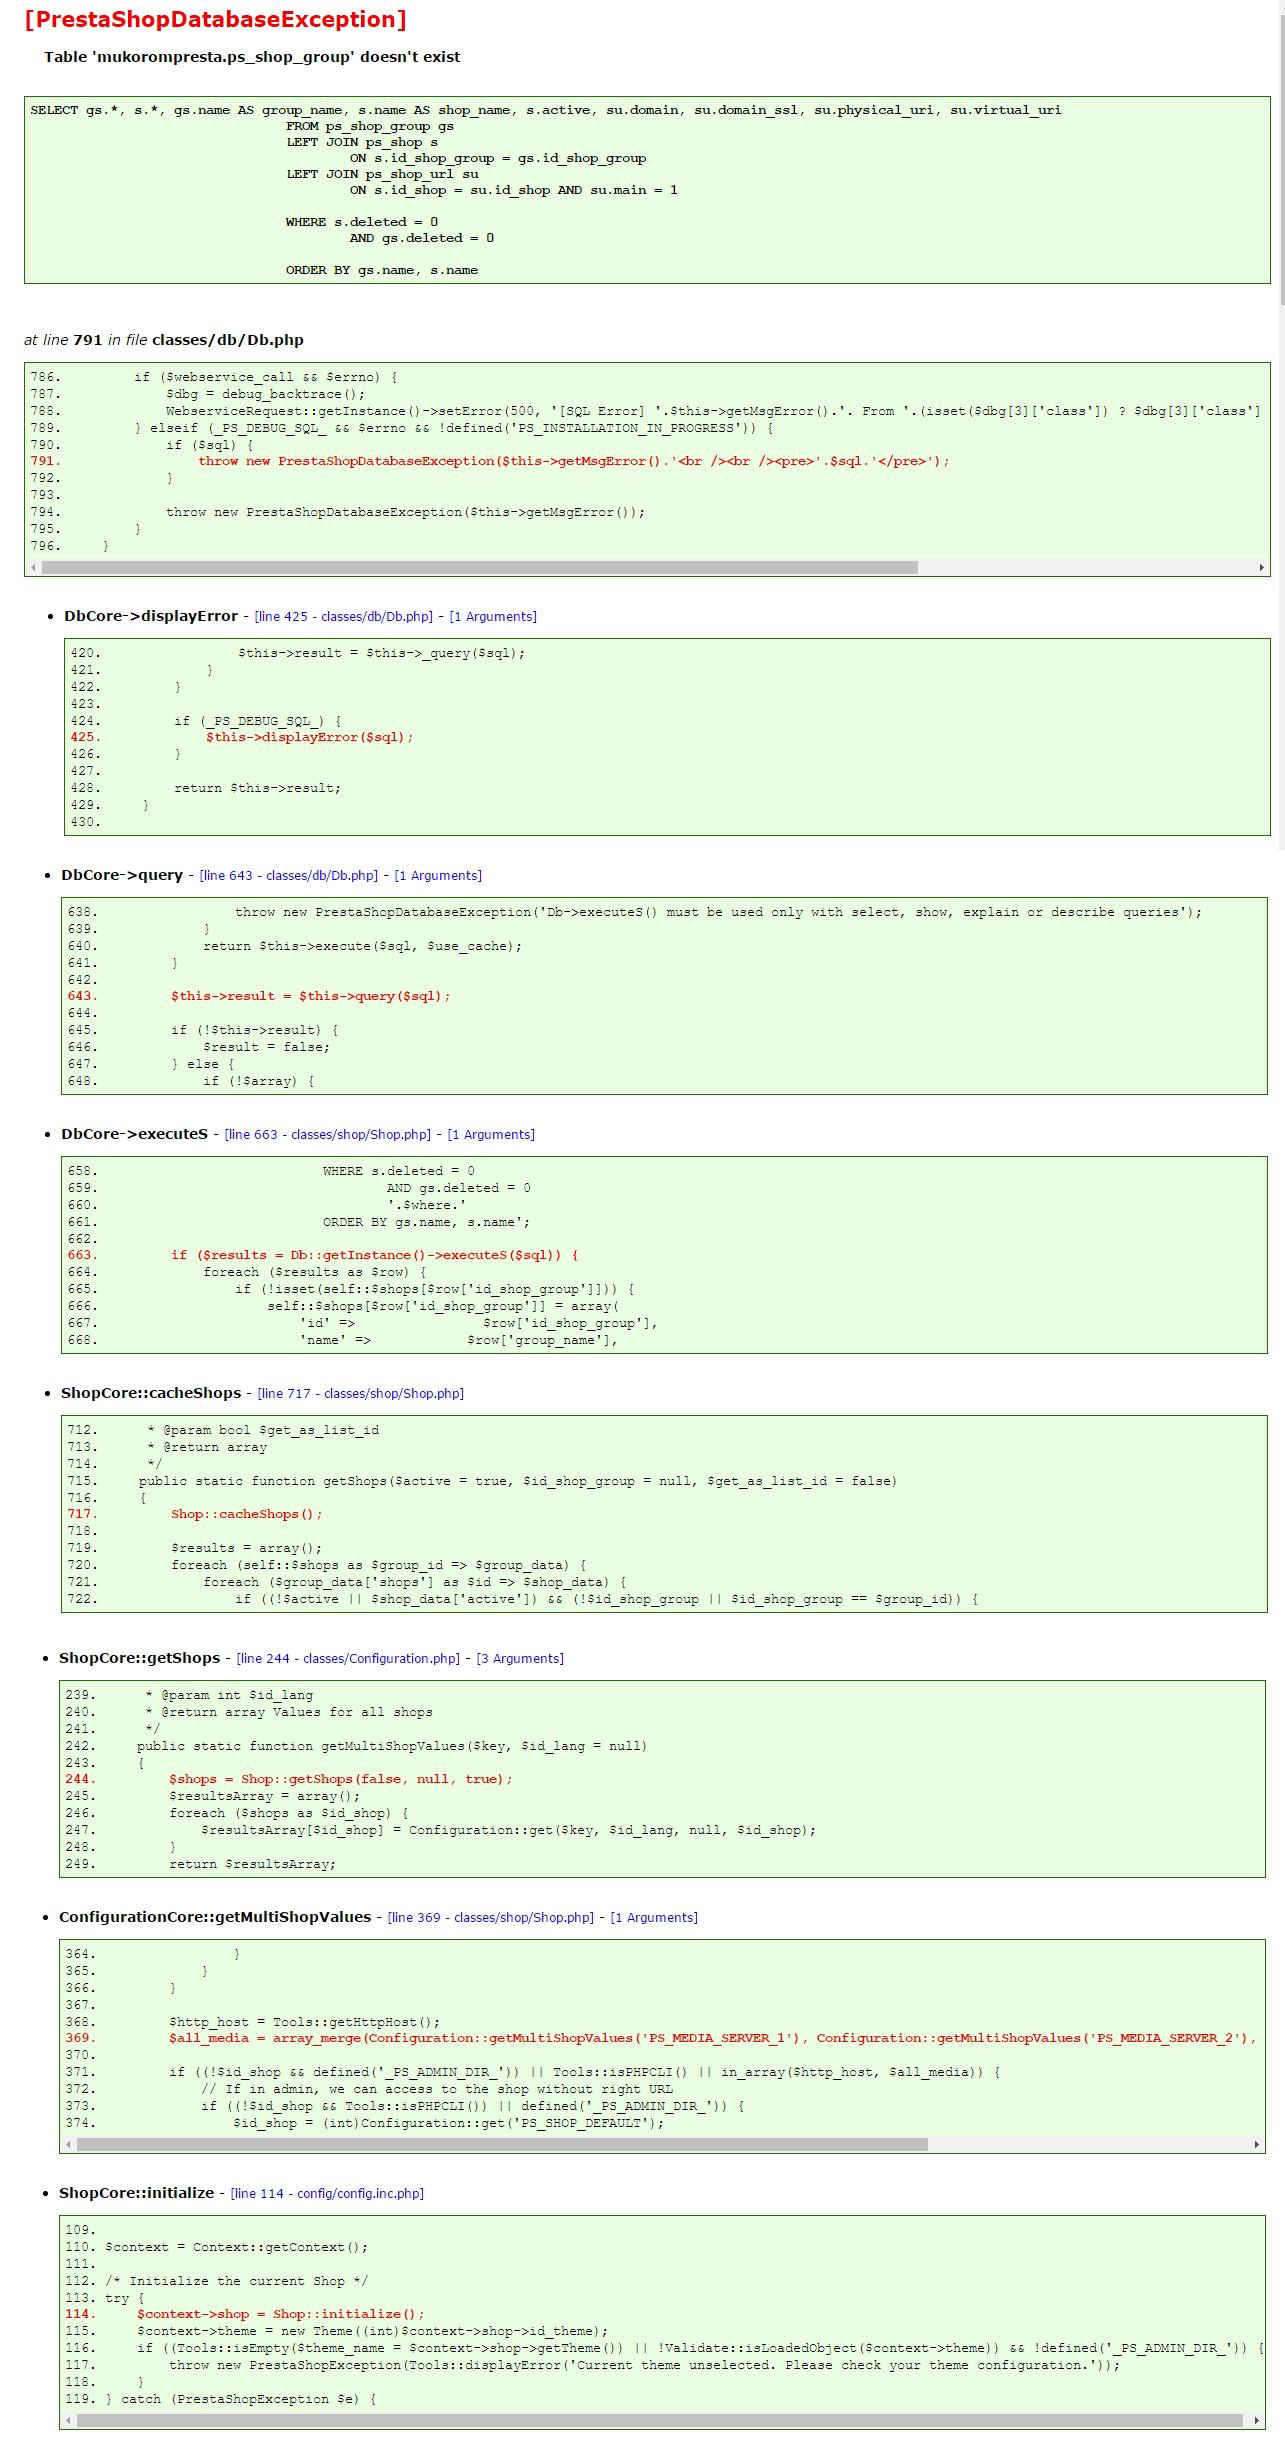
Task: Click the DbCore->executeS stack entry title
Action: pos(135,1134)
